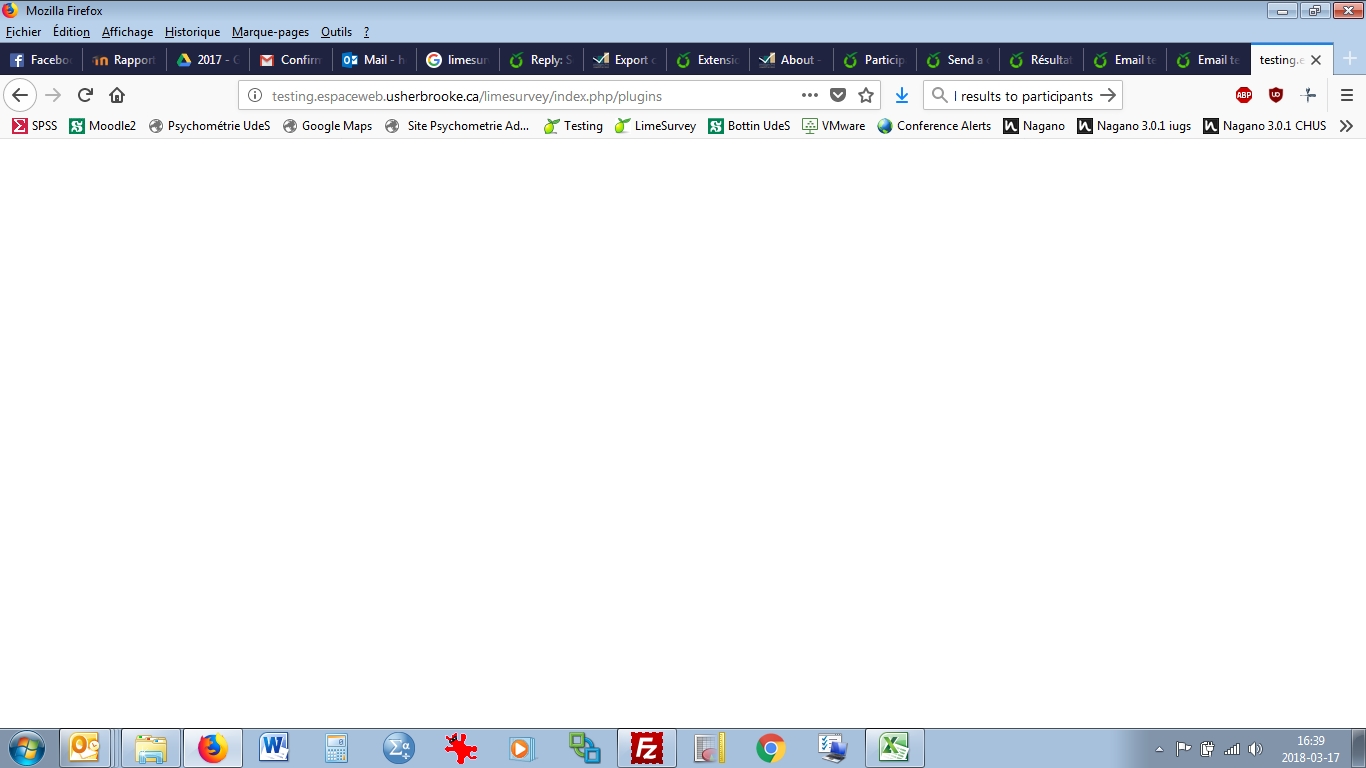Screen dimensions: 1366x768
Task: Open the Fichier menu
Action: (24, 32)
